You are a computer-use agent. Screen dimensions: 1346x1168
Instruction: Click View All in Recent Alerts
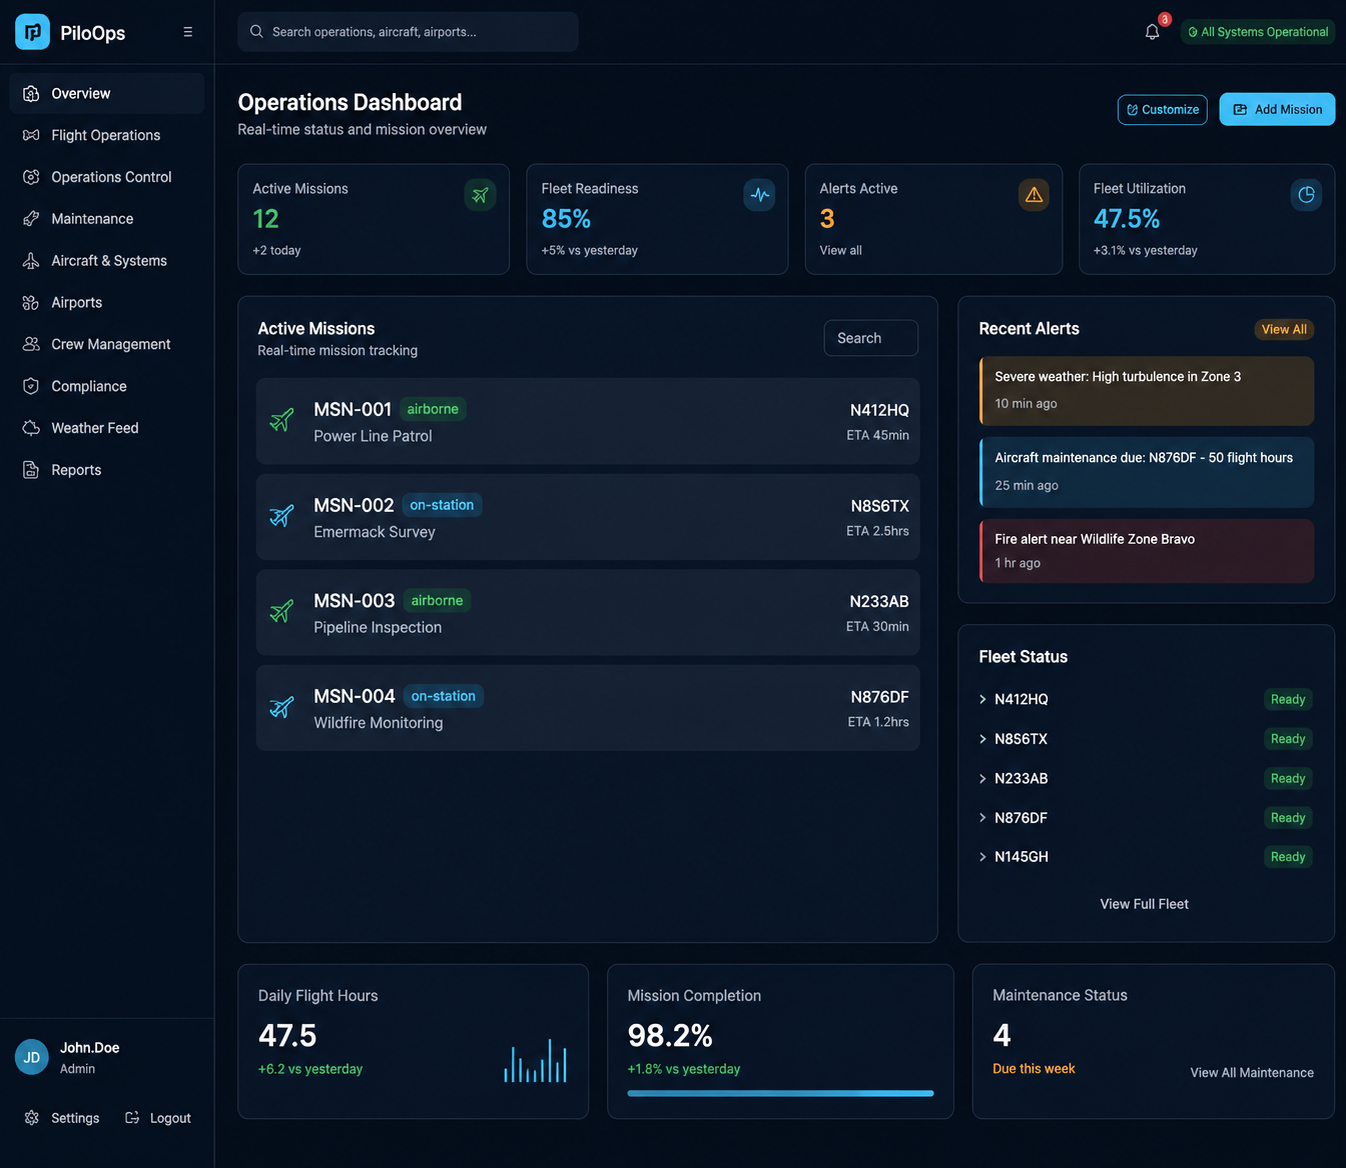pyautogui.click(x=1284, y=329)
